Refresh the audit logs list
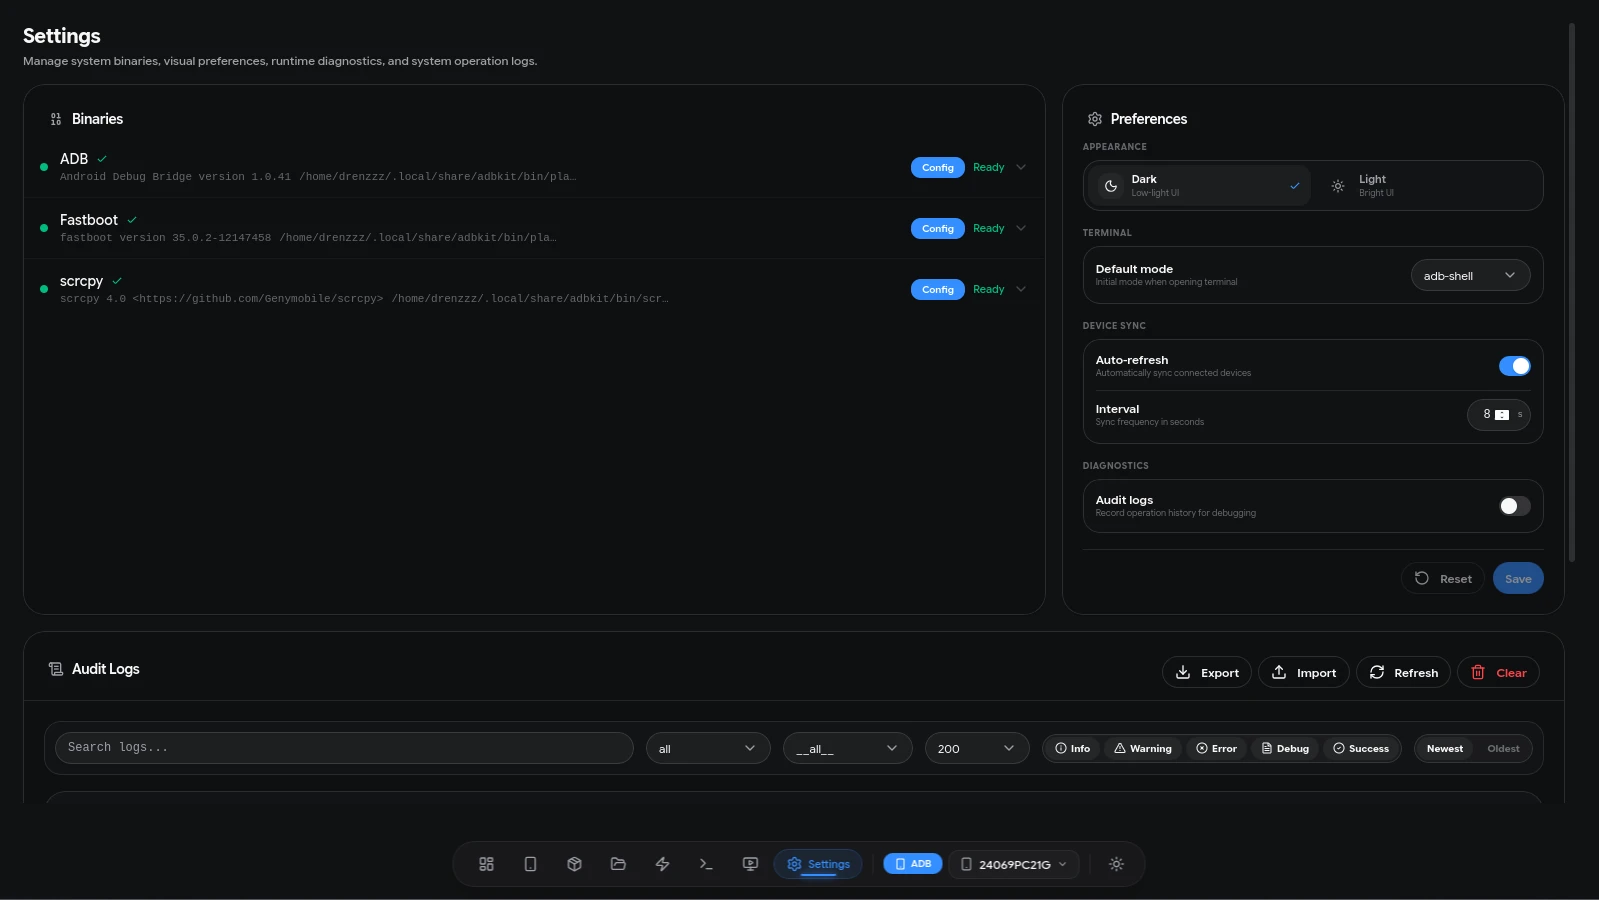This screenshot has height=900, width=1599. pos(1403,673)
